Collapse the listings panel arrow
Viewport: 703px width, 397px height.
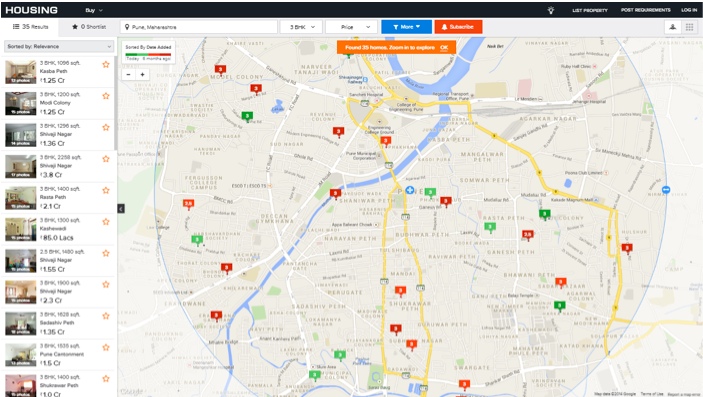point(121,209)
